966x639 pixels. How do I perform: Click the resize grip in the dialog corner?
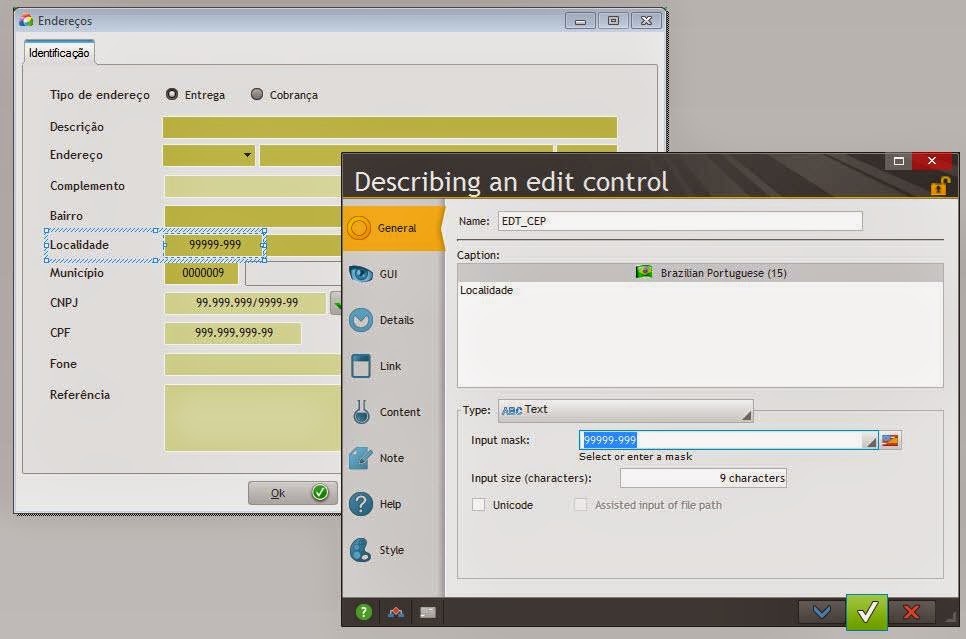point(951,617)
